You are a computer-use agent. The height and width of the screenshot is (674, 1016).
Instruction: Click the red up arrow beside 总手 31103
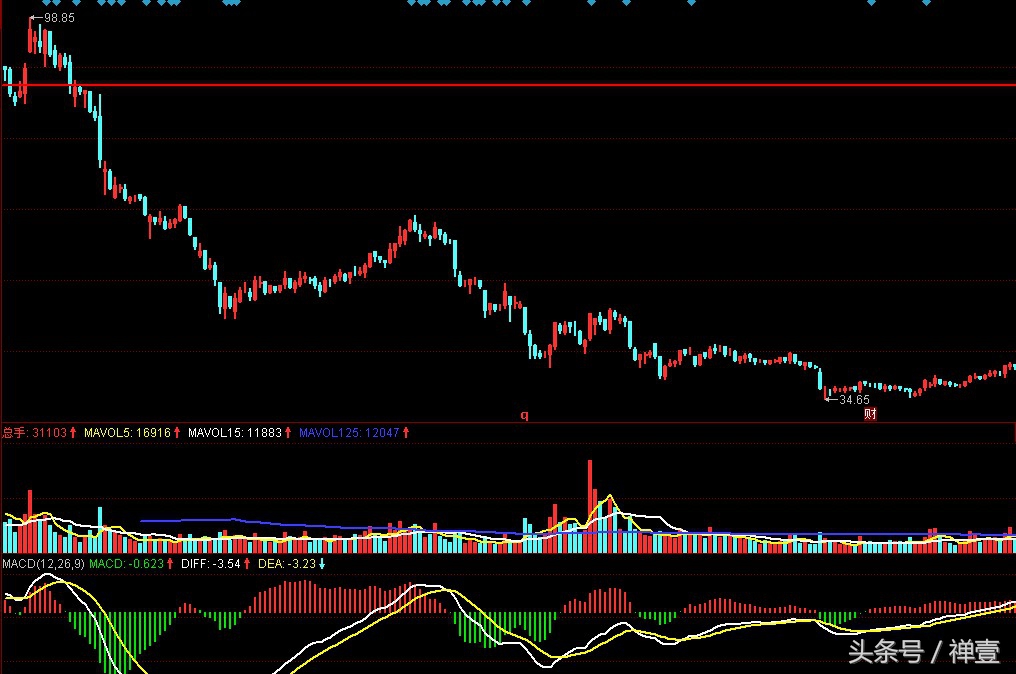[x=73, y=433]
